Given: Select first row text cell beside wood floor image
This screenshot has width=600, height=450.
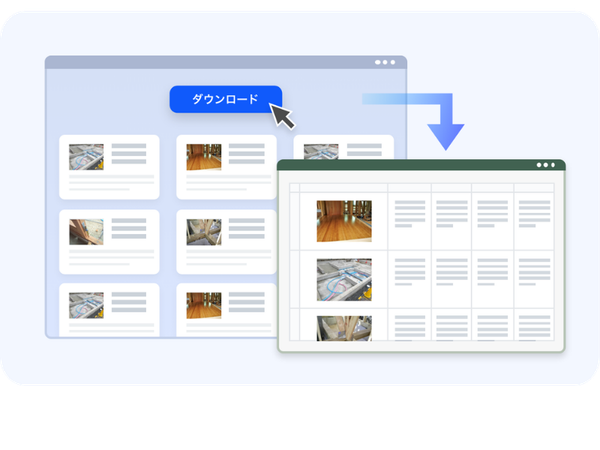Looking at the screenshot, I should [x=409, y=215].
